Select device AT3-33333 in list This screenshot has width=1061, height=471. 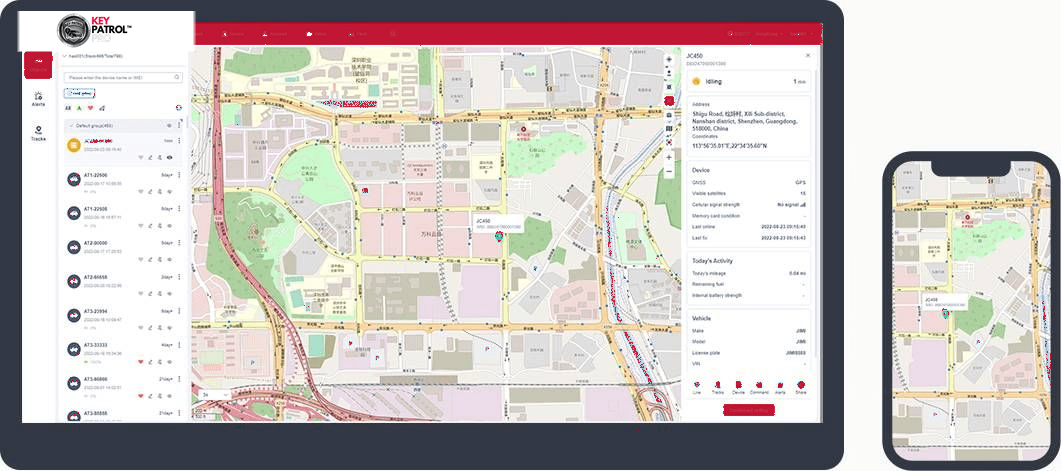tap(123, 353)
